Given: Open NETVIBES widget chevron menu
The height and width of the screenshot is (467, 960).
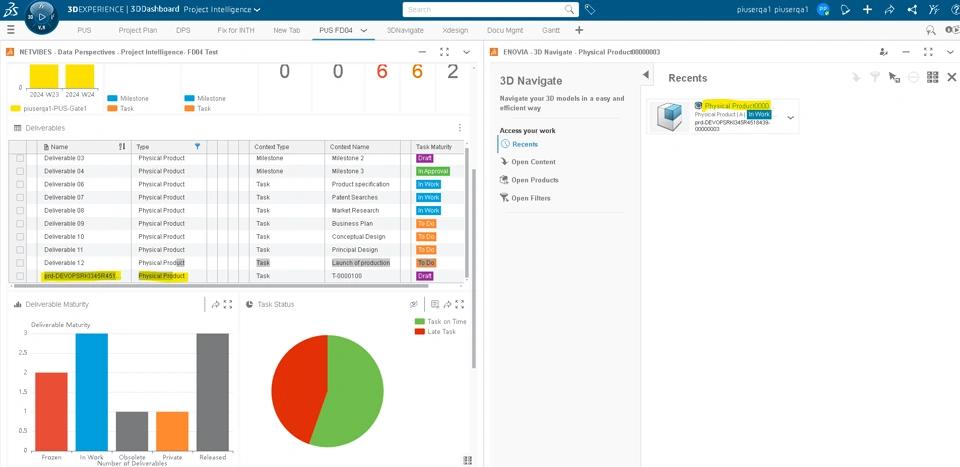Looking at the screenshot, I should tap(467, 52).
